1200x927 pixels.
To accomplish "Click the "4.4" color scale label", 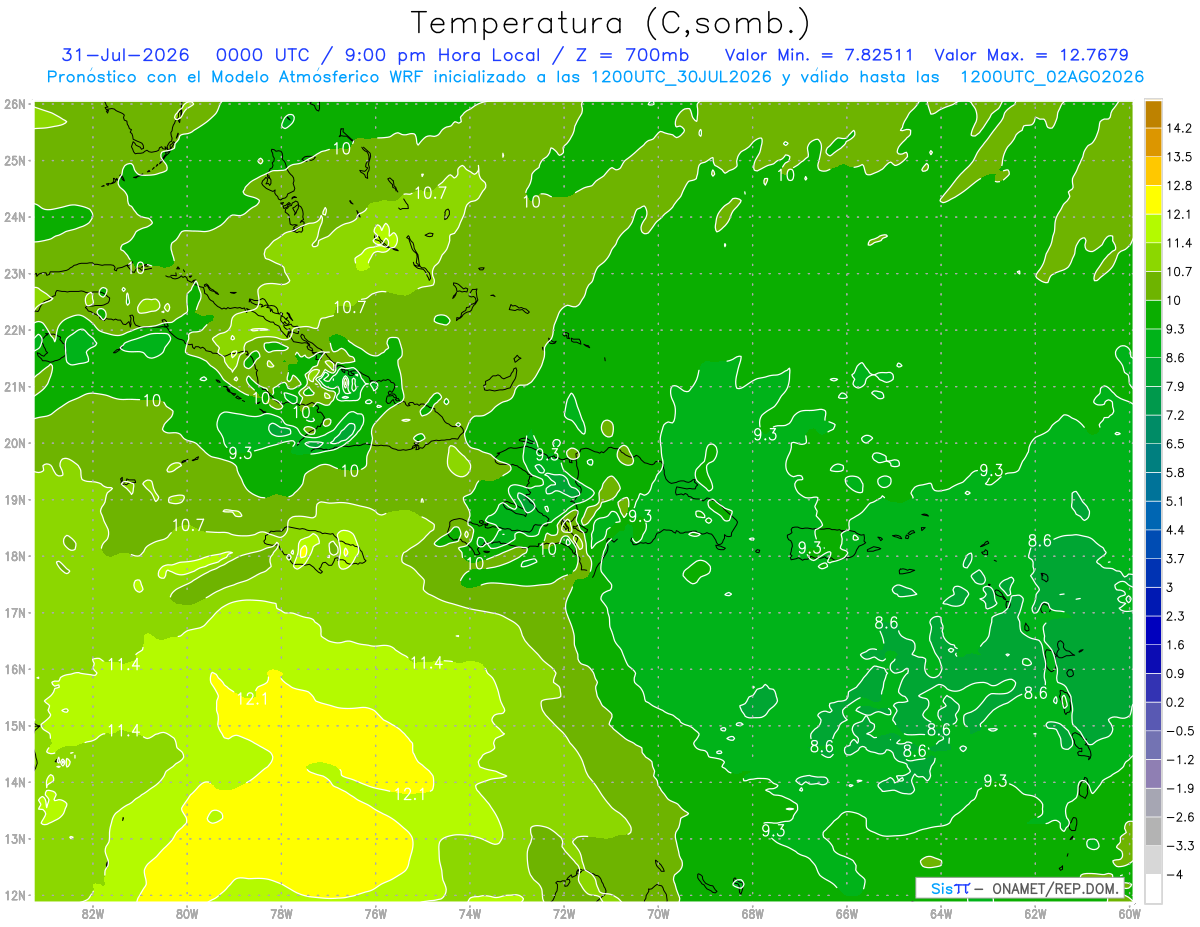I will pyautogui.click(x=1176, y=529).
